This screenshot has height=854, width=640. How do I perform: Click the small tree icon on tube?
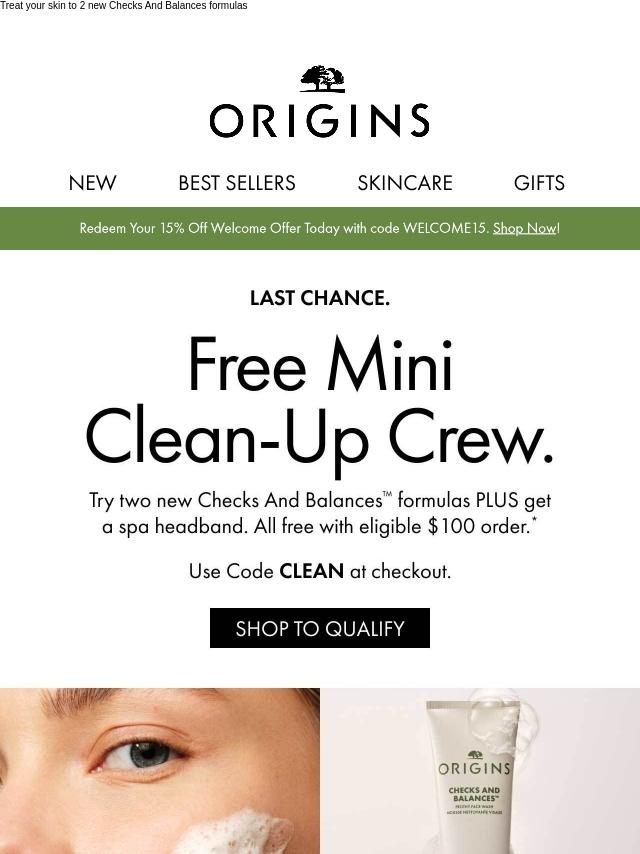[475, 755]
